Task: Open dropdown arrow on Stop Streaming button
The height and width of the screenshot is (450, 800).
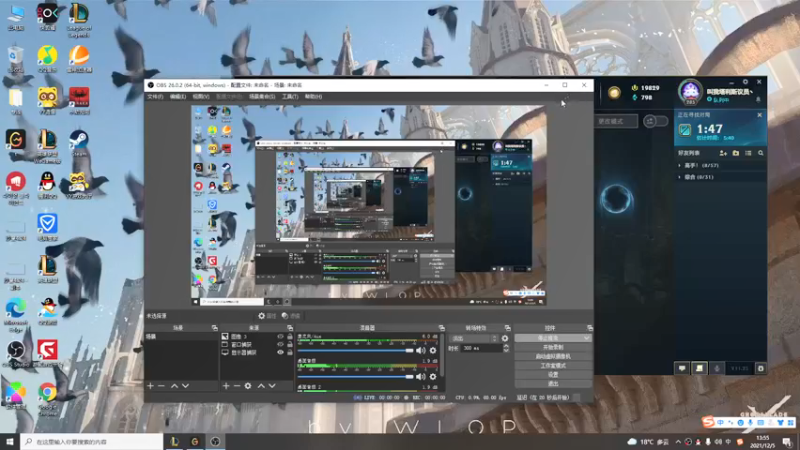Action: click(587, 338)
